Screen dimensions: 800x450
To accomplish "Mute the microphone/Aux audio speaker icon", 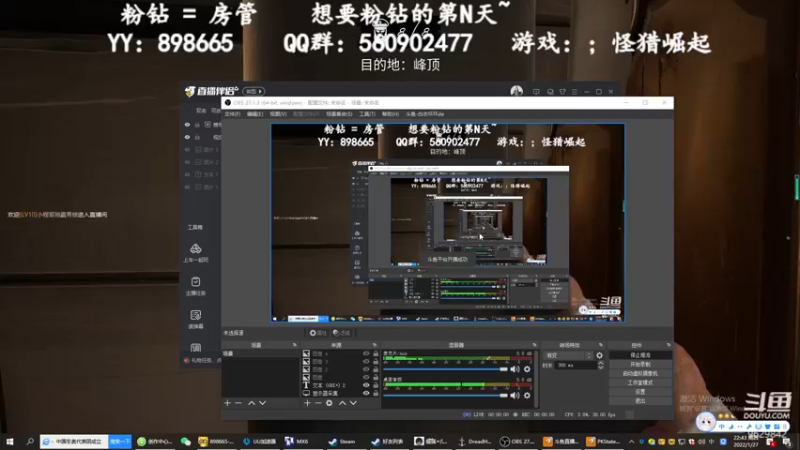I will [515, 369].
